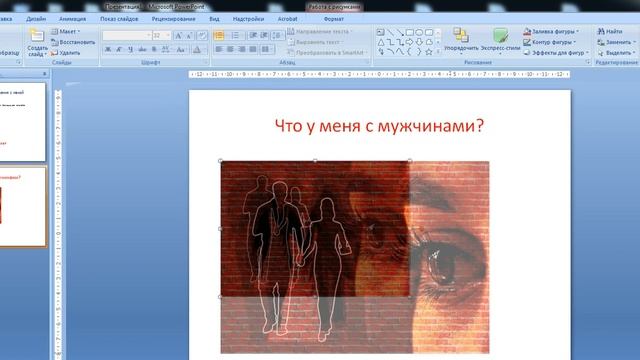The height and width of the screenshot is (360, 640).
Task: Open the character spacing AV dropdown
Action: click(166, 49)
